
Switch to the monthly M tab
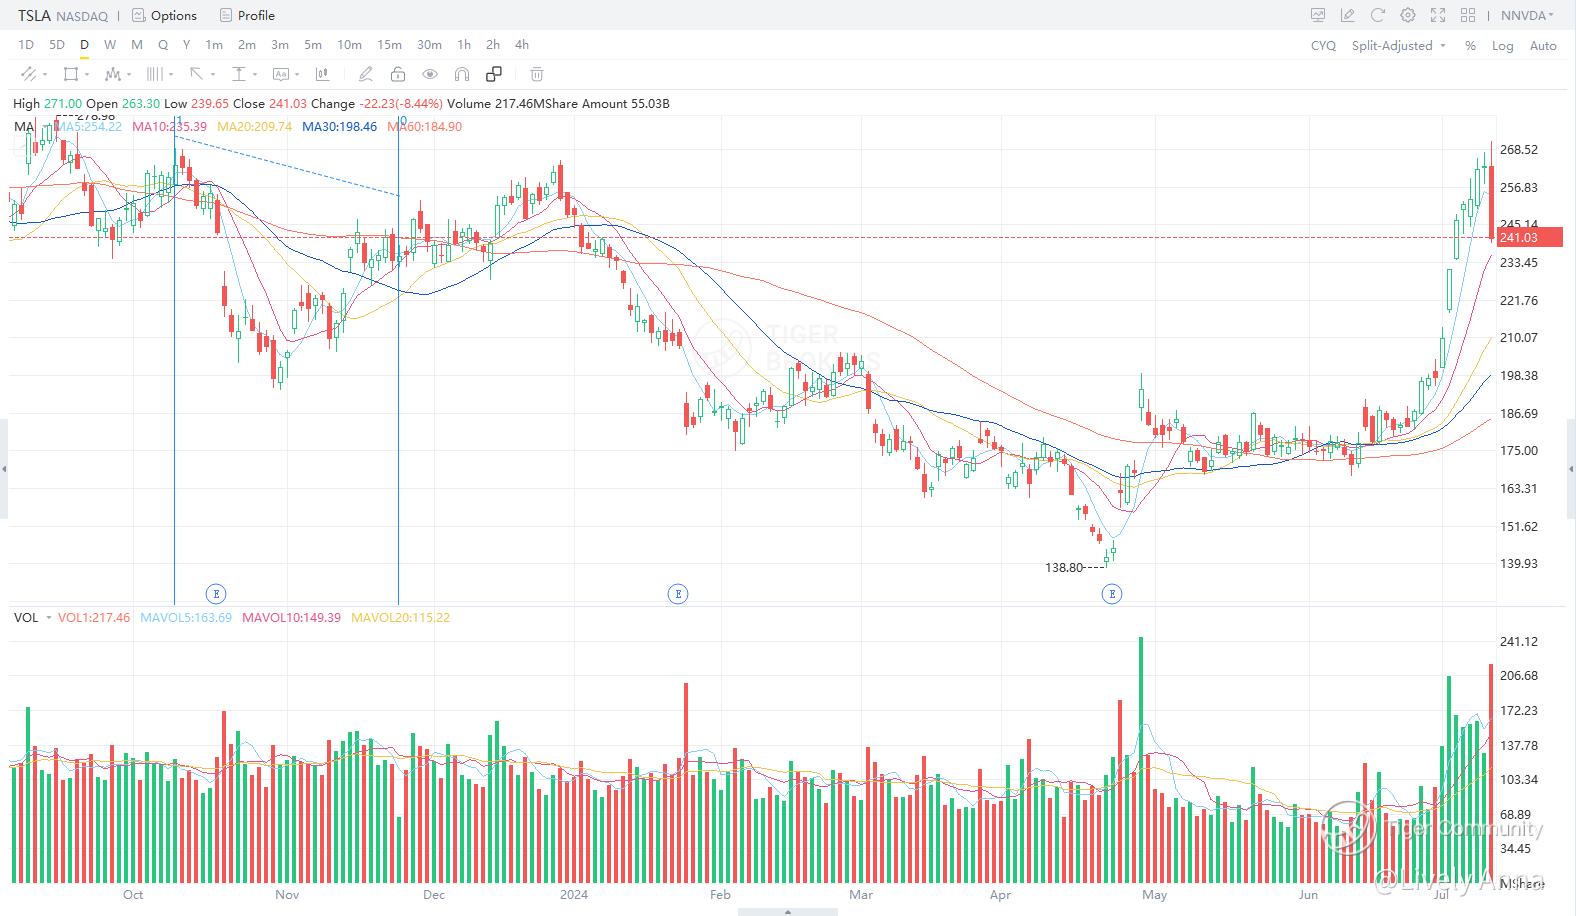(137, 44)
